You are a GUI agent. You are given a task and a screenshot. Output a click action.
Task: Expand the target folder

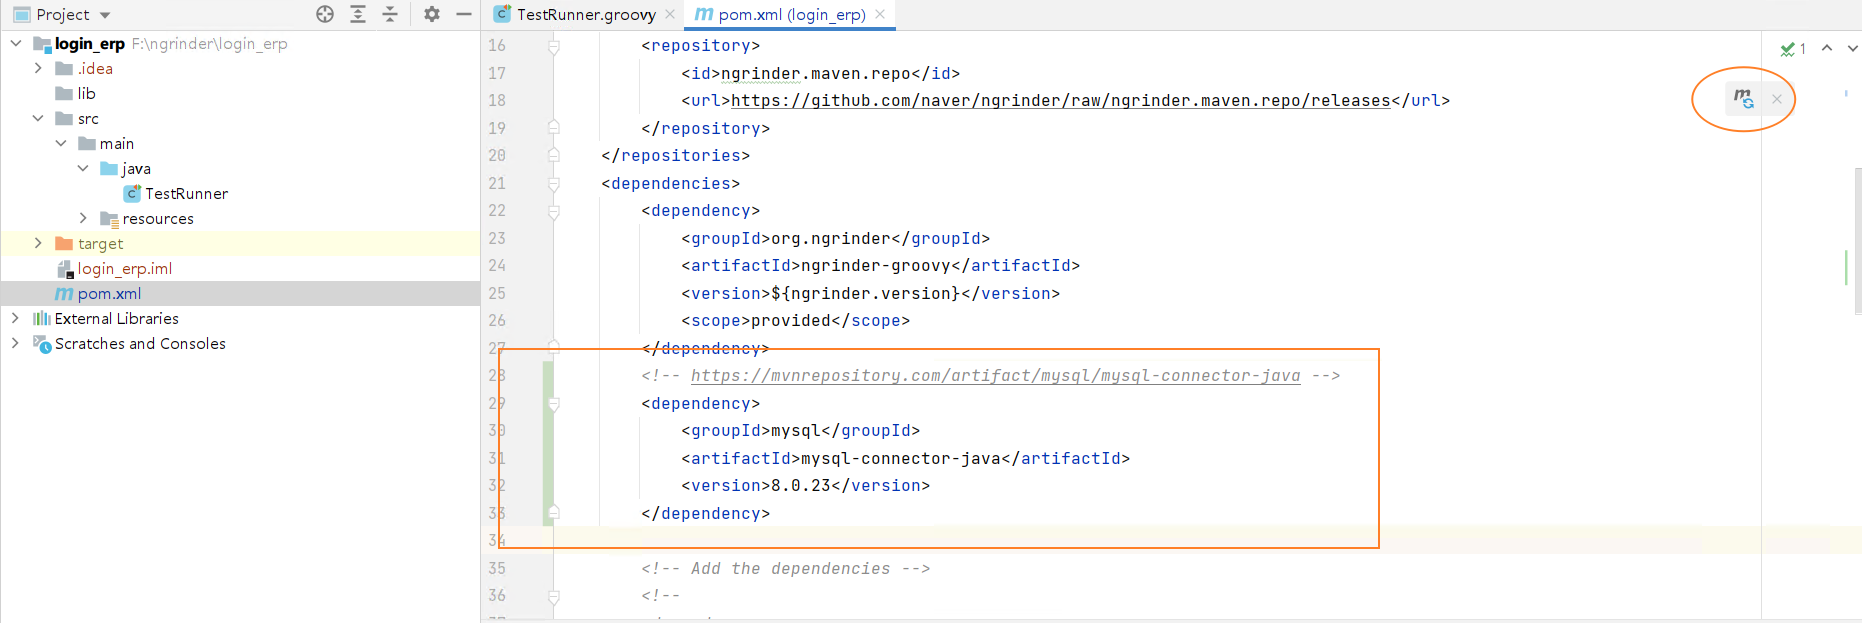[x=38, y=243]
